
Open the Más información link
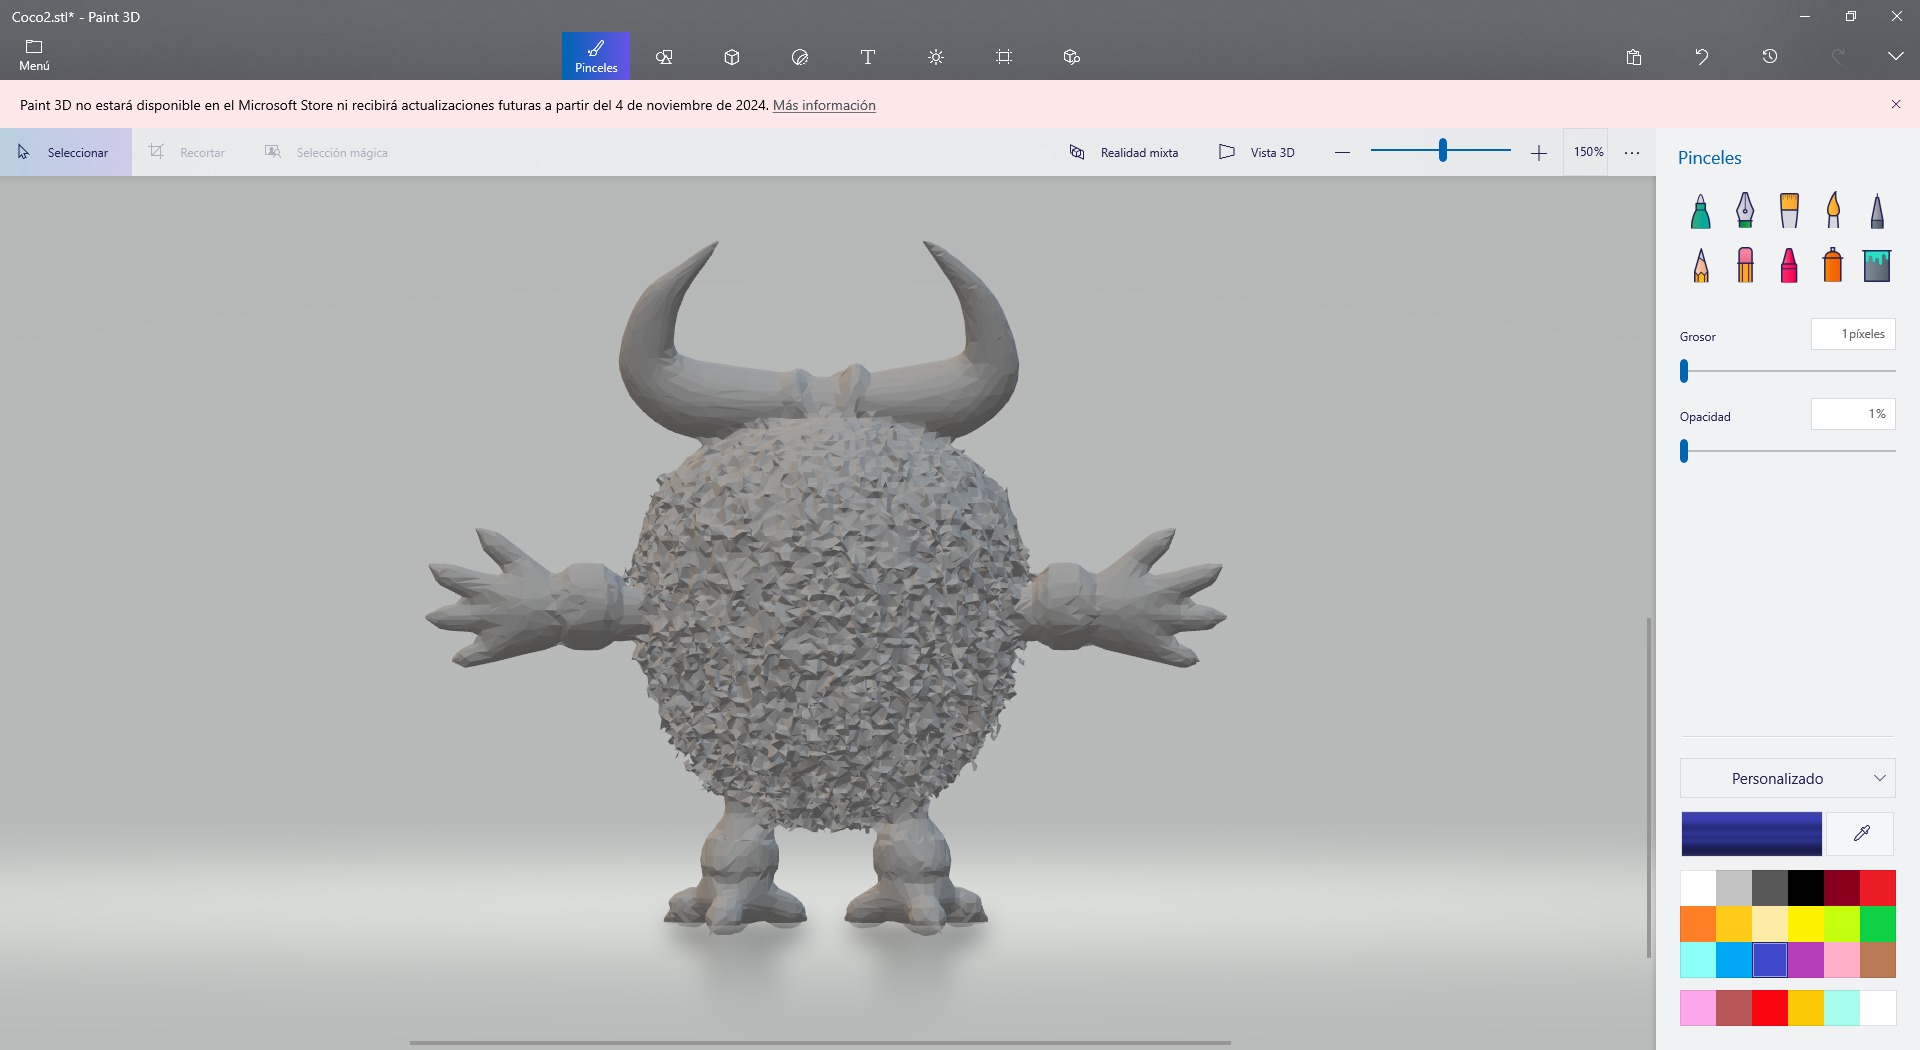[x=824, y=105]
